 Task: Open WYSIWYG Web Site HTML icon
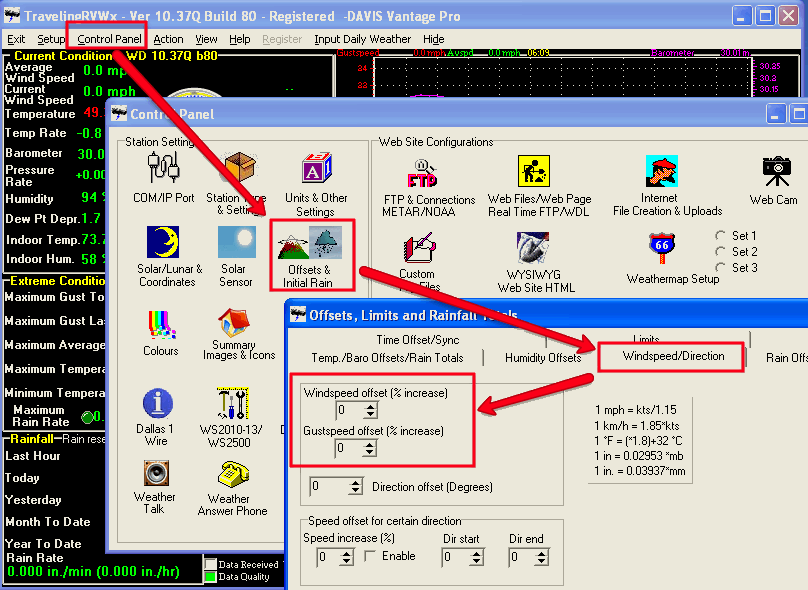pyautogui.click(x=533, y=247)
